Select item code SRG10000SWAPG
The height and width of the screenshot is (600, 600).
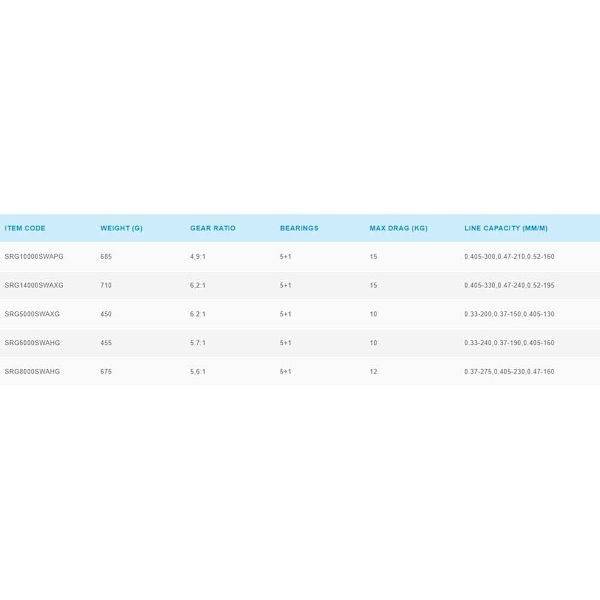pos(34,256)
